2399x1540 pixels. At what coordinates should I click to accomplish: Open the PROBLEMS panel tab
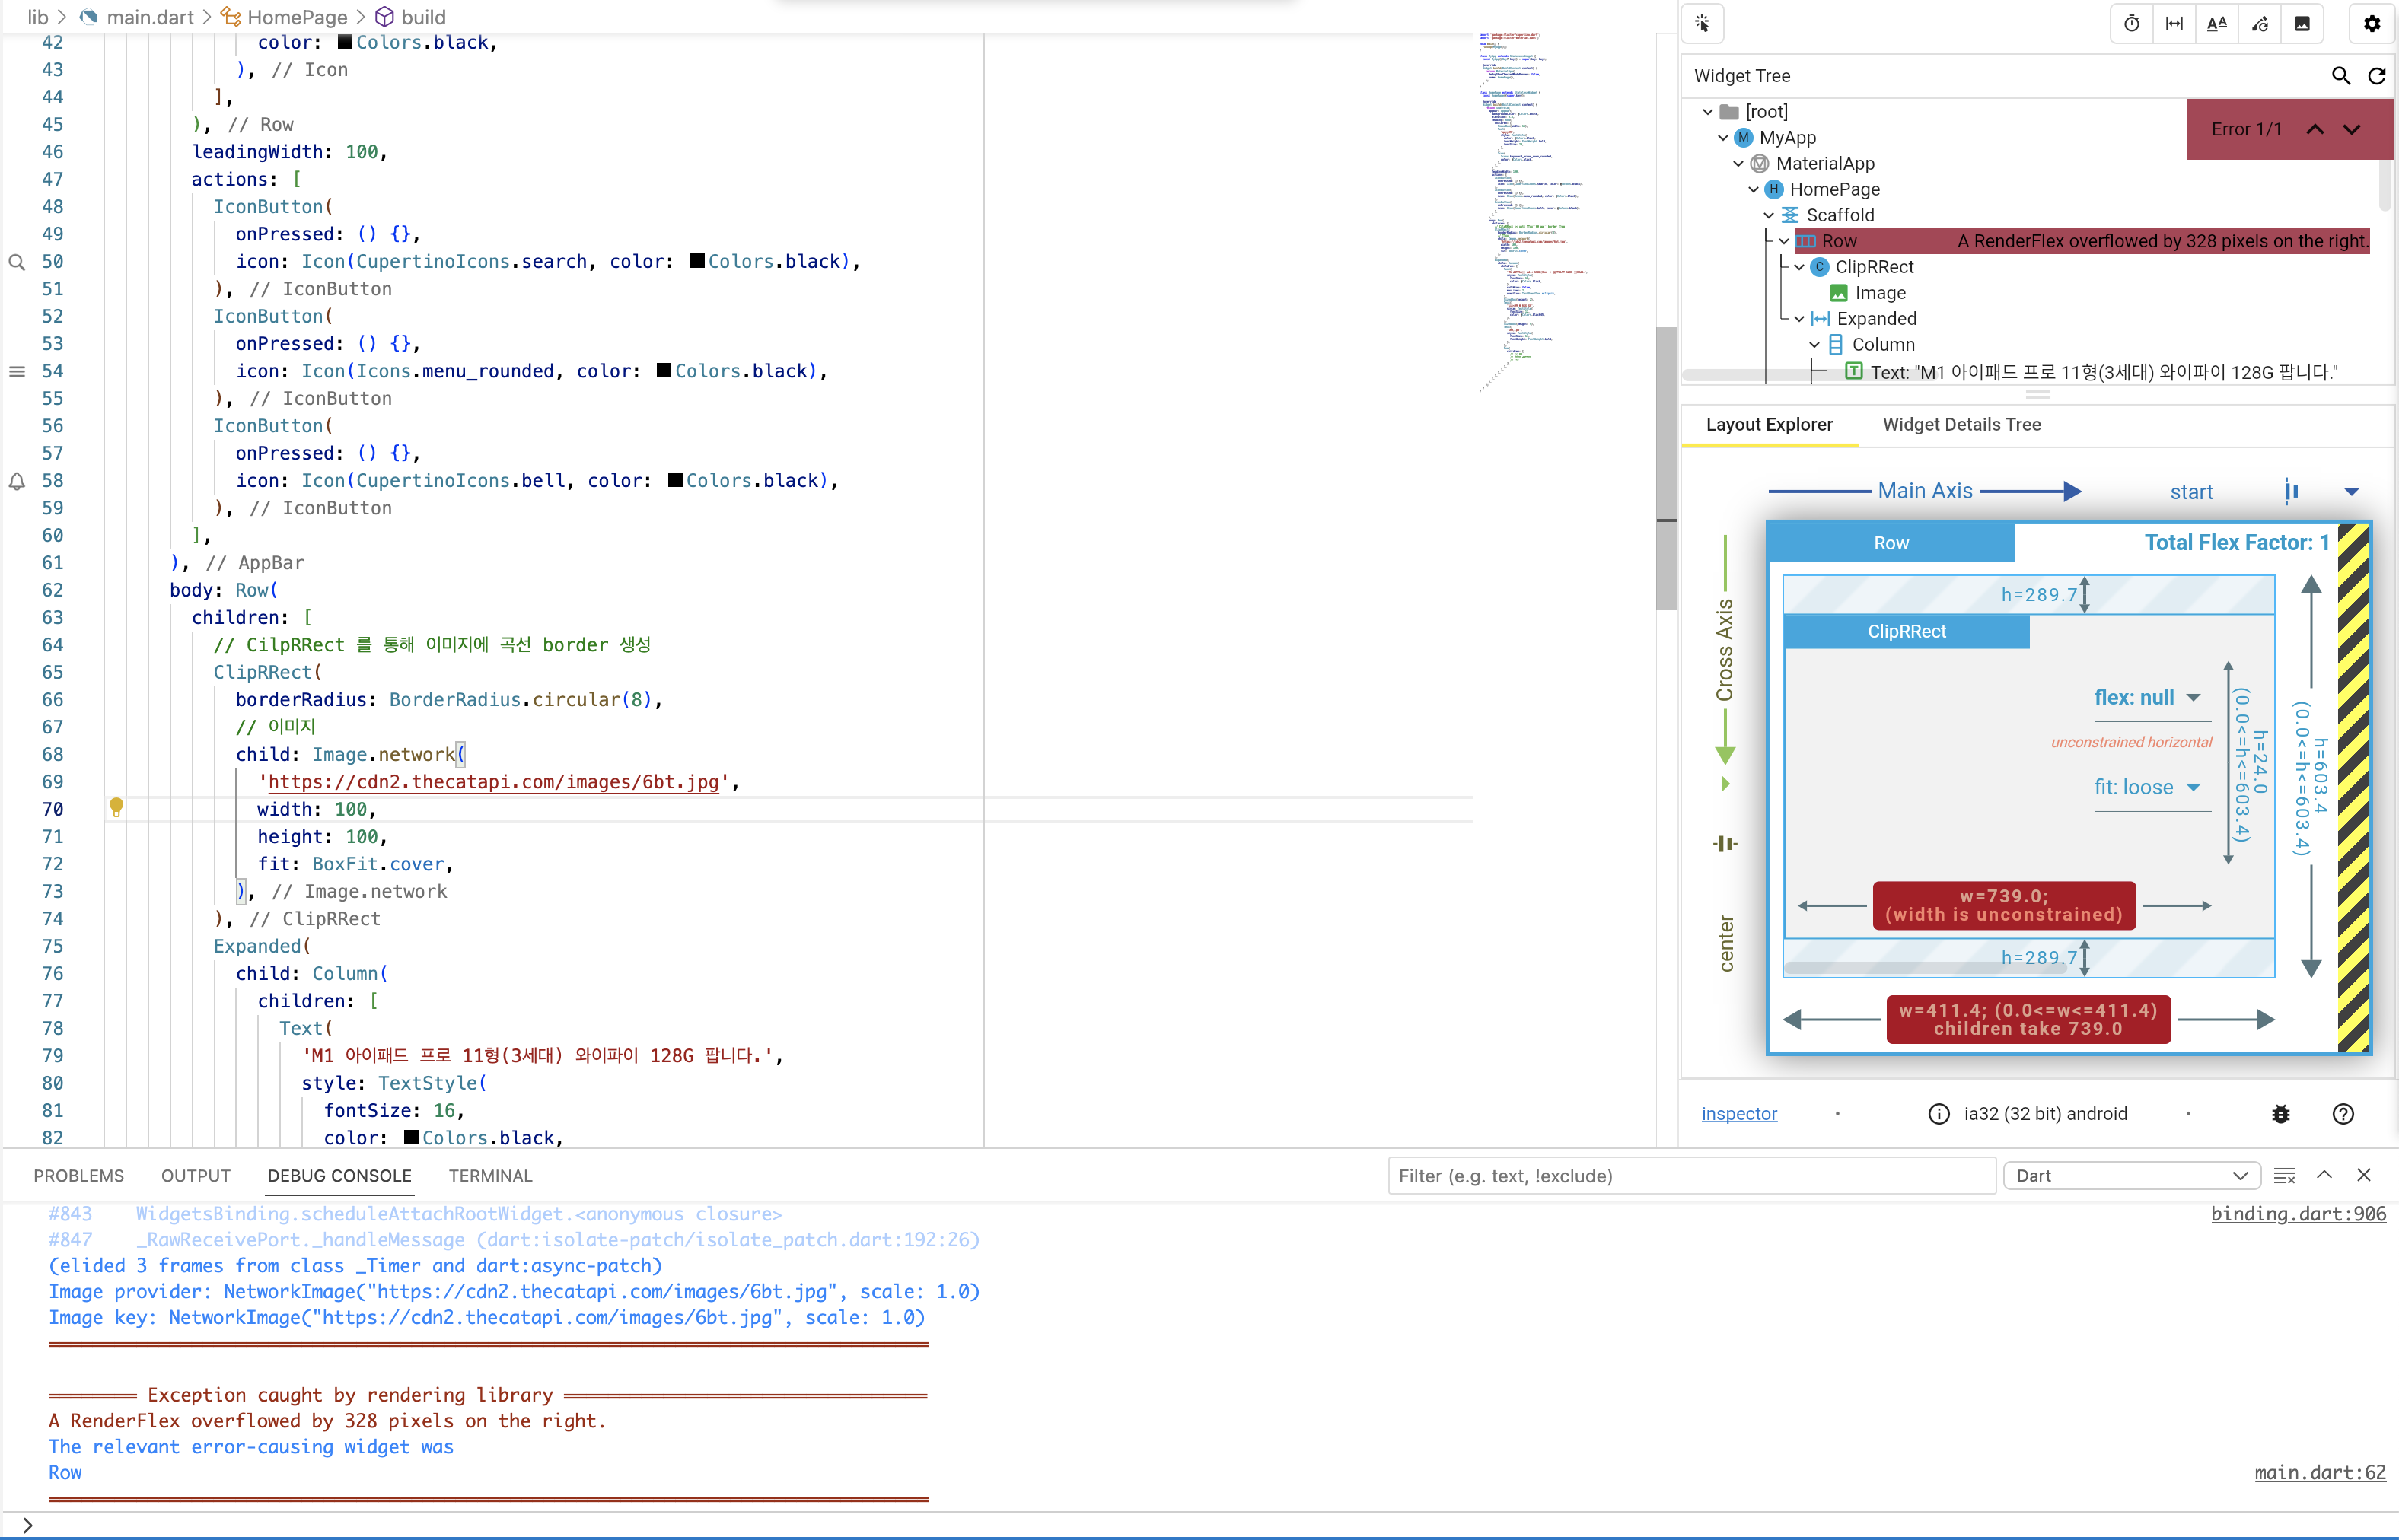[x=78, y=1176]
